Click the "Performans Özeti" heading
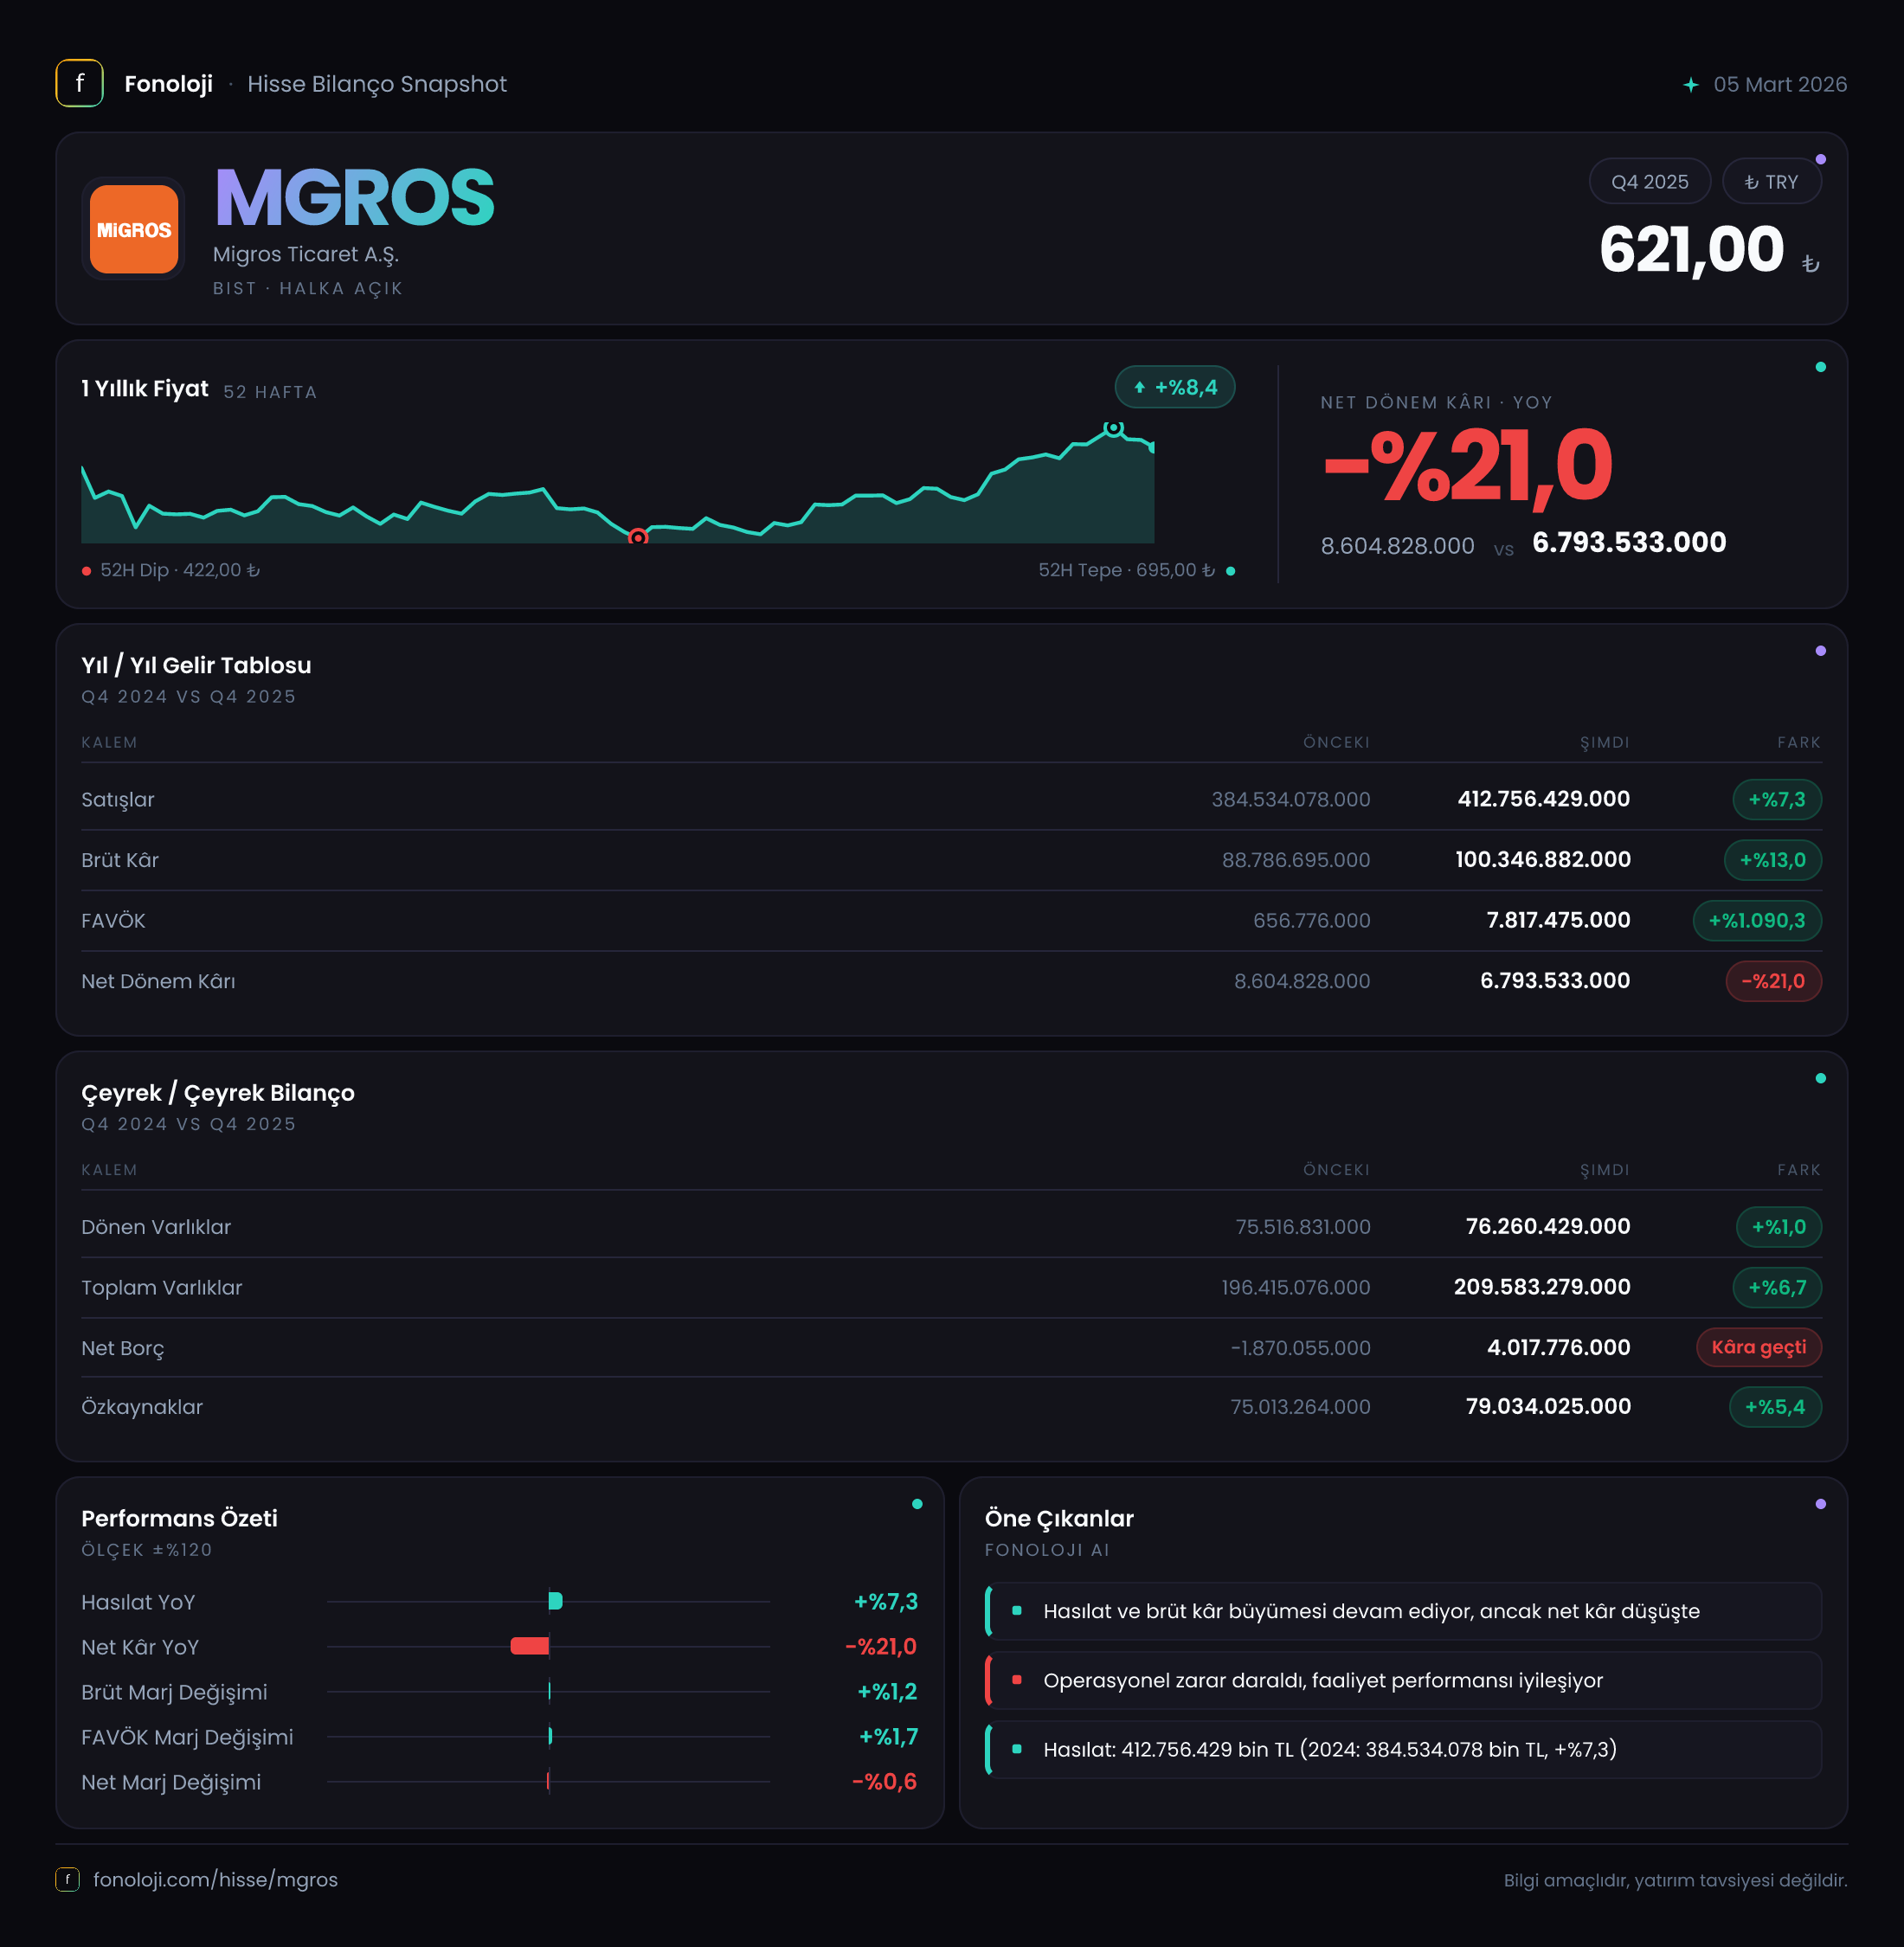This screenshot has width=1904, height=1947. 179,1518
